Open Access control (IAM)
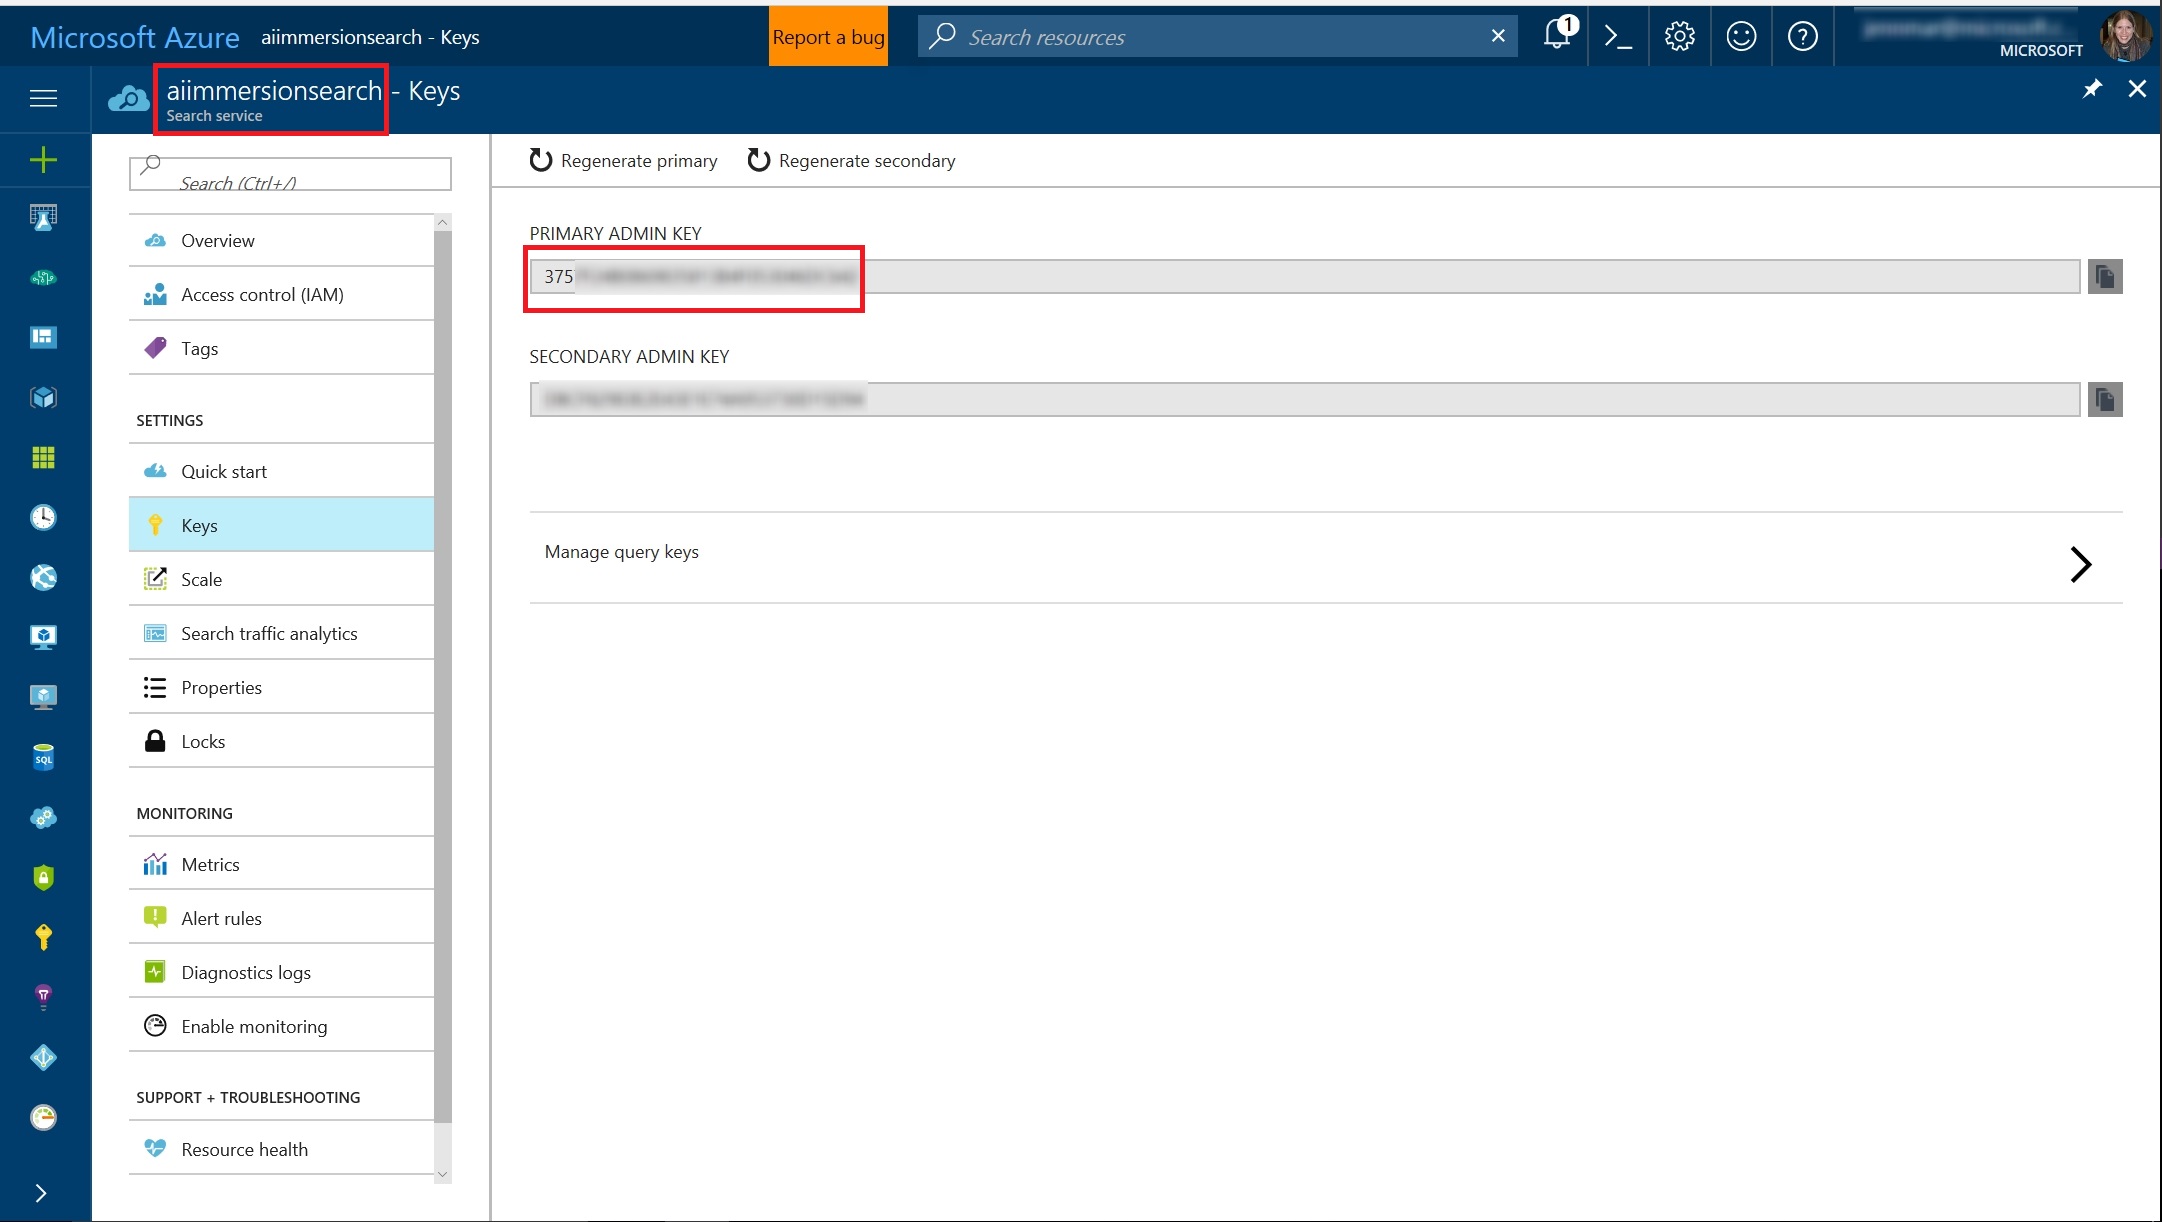 [x=281, y=294]
